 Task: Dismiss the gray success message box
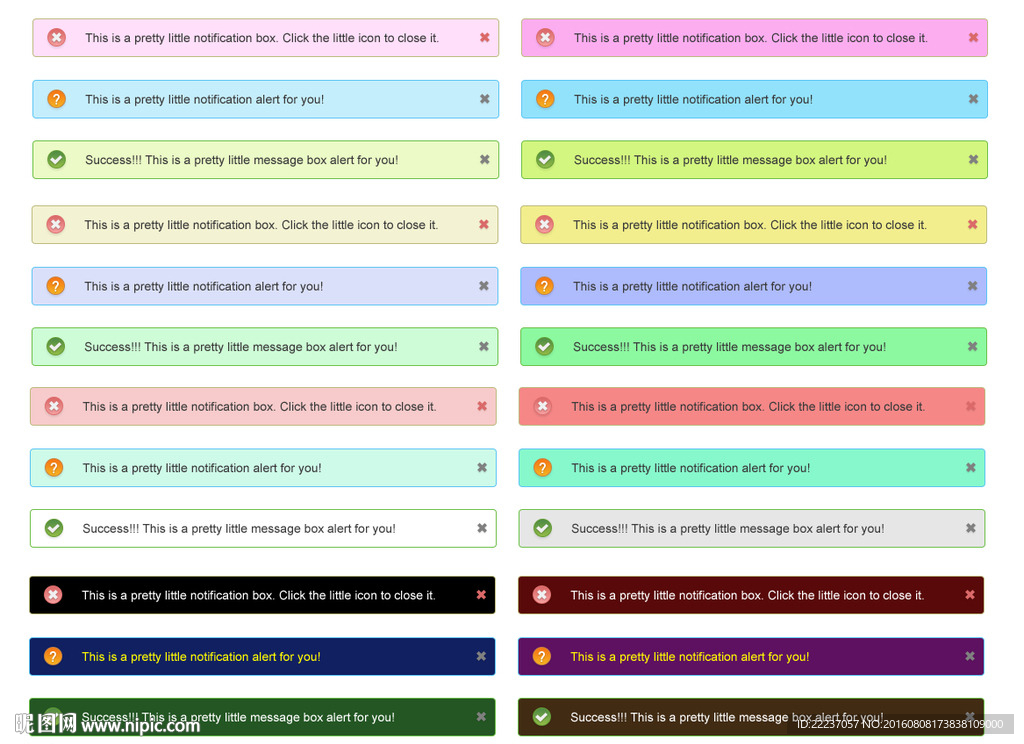click(x=970, y=528)
